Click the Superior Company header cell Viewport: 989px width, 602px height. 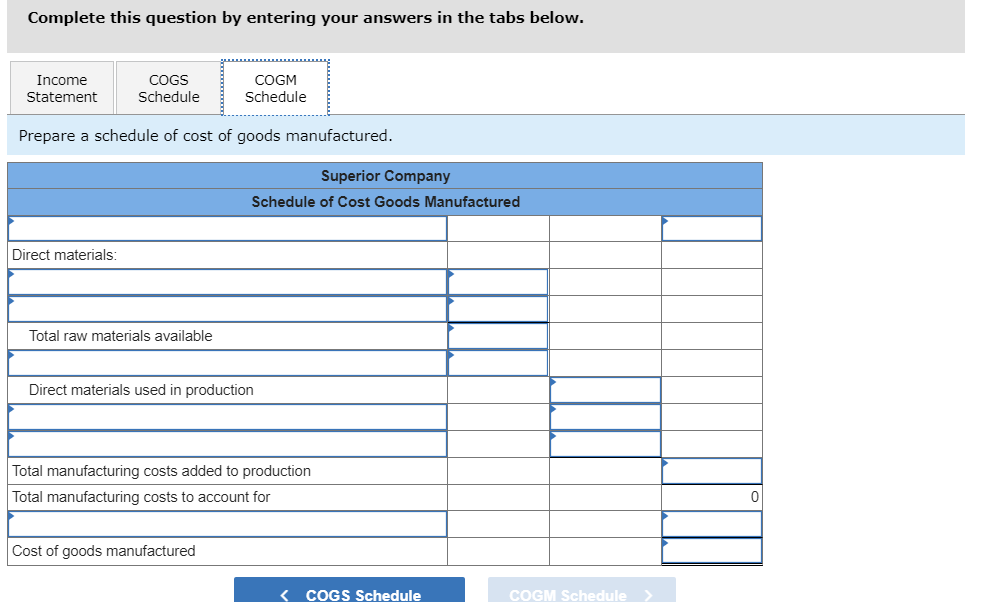coord(385,175)
